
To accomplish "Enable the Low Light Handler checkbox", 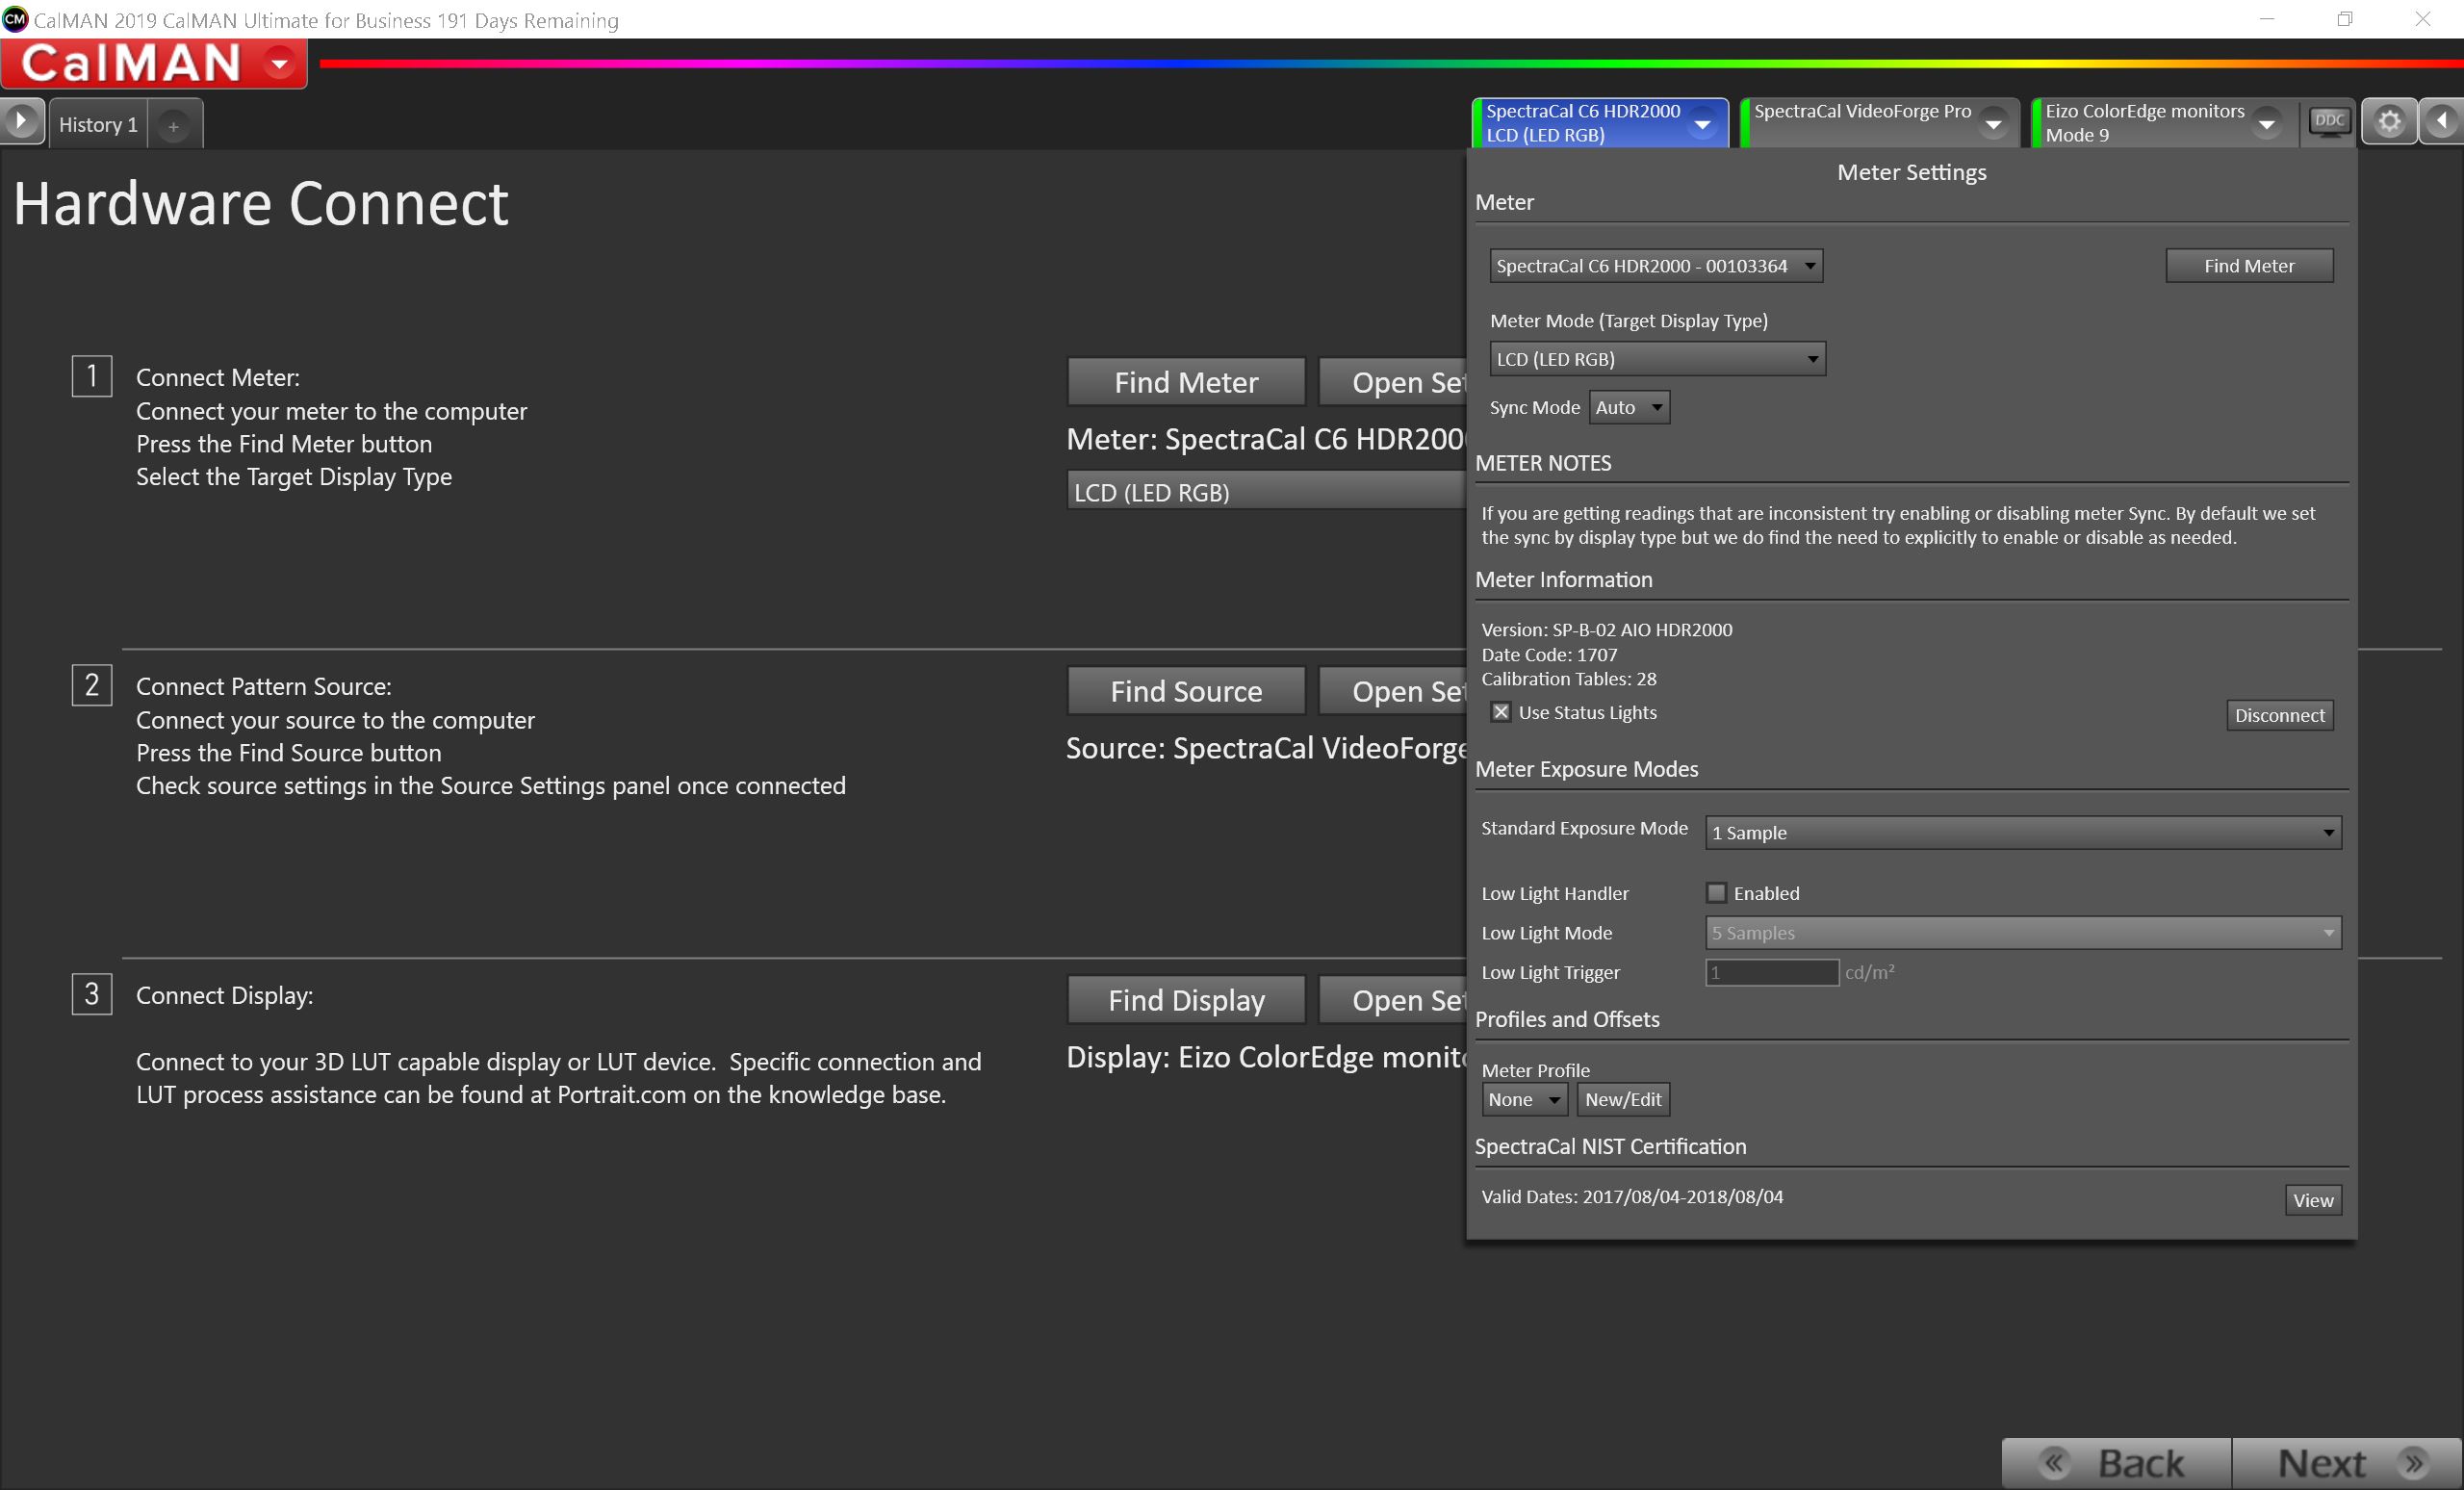I will point(1716,892).
